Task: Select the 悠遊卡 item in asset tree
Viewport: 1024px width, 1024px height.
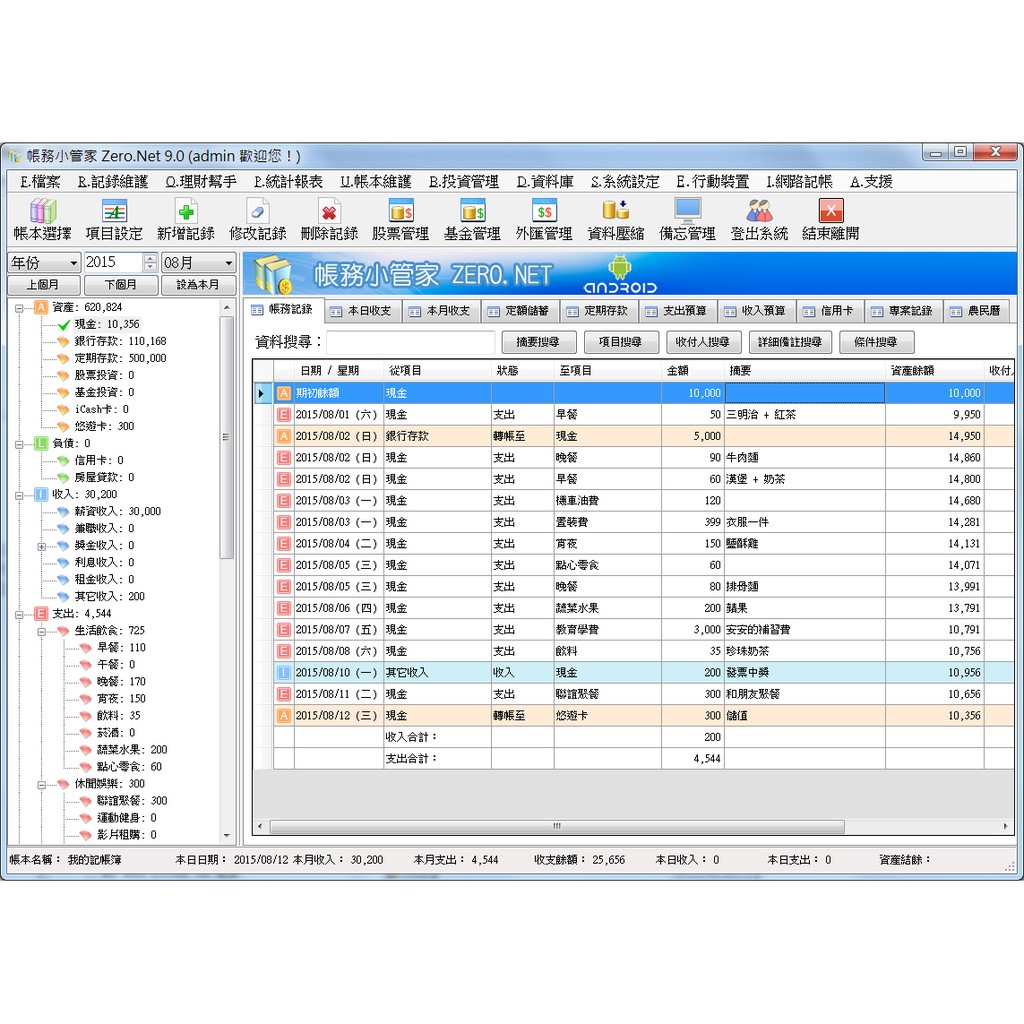Action: [x=96, y=426]
